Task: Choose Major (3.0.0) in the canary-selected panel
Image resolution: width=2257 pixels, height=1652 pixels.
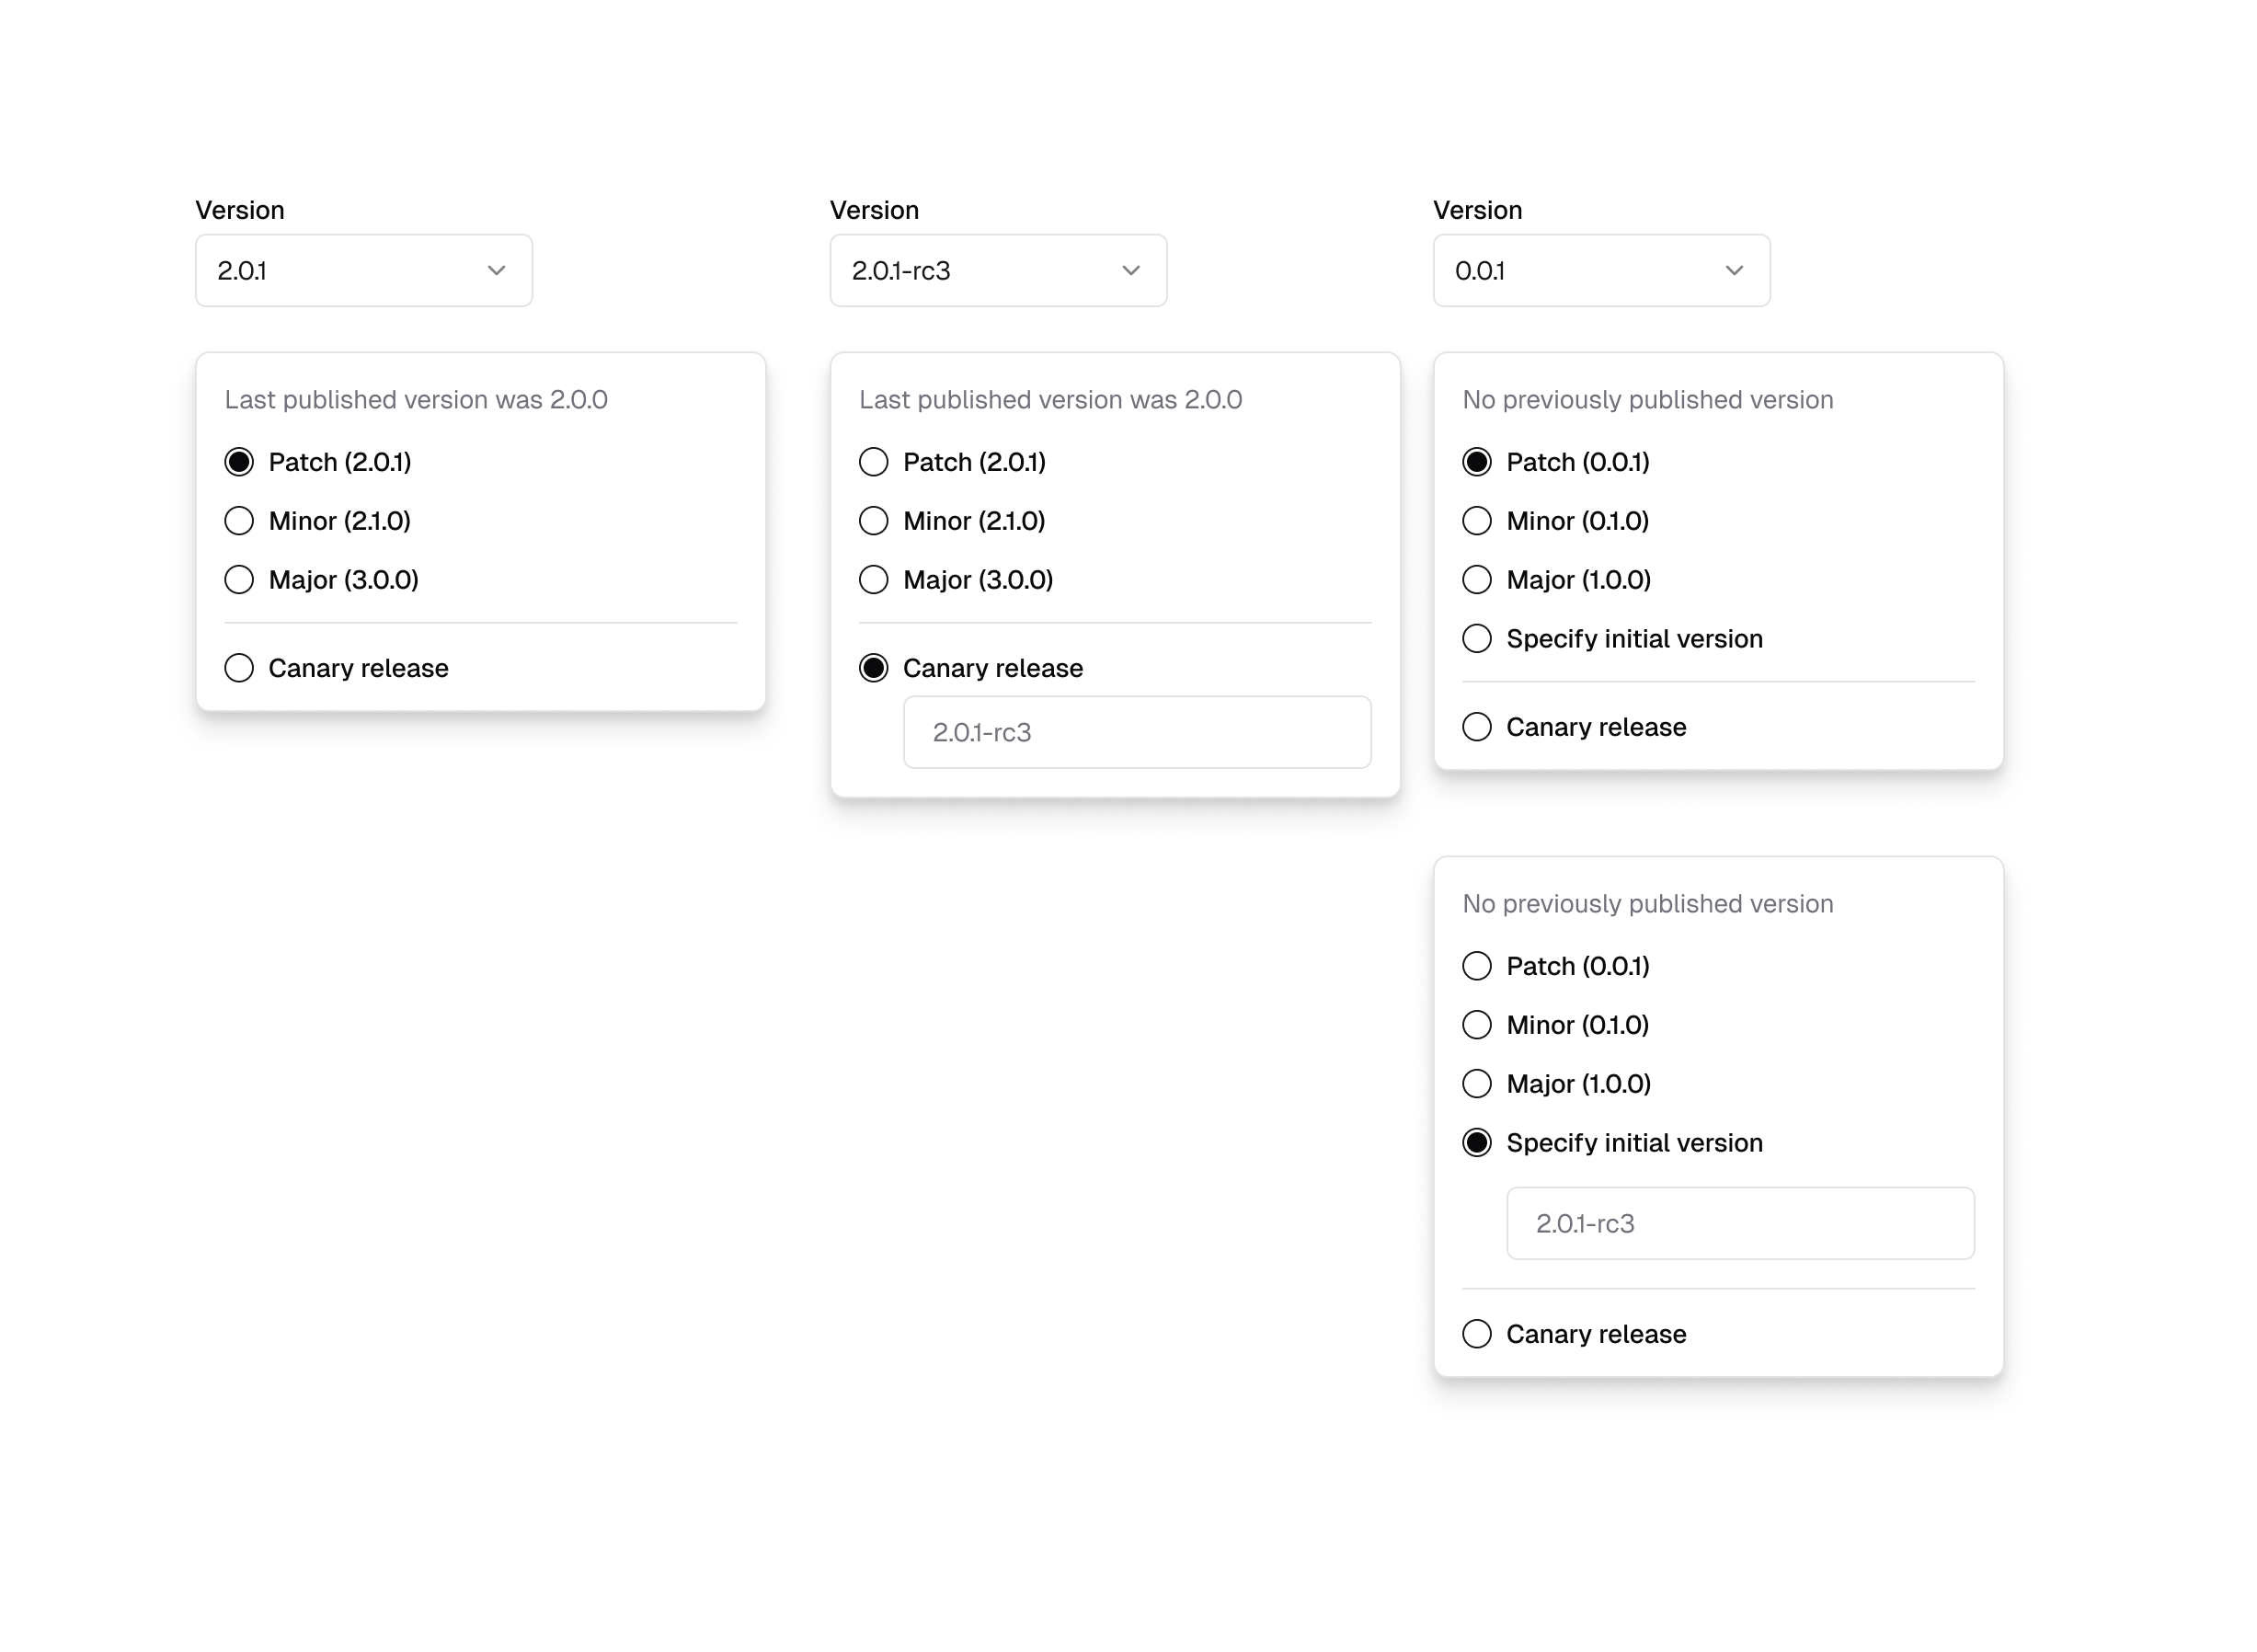Action: click(873, 580)
